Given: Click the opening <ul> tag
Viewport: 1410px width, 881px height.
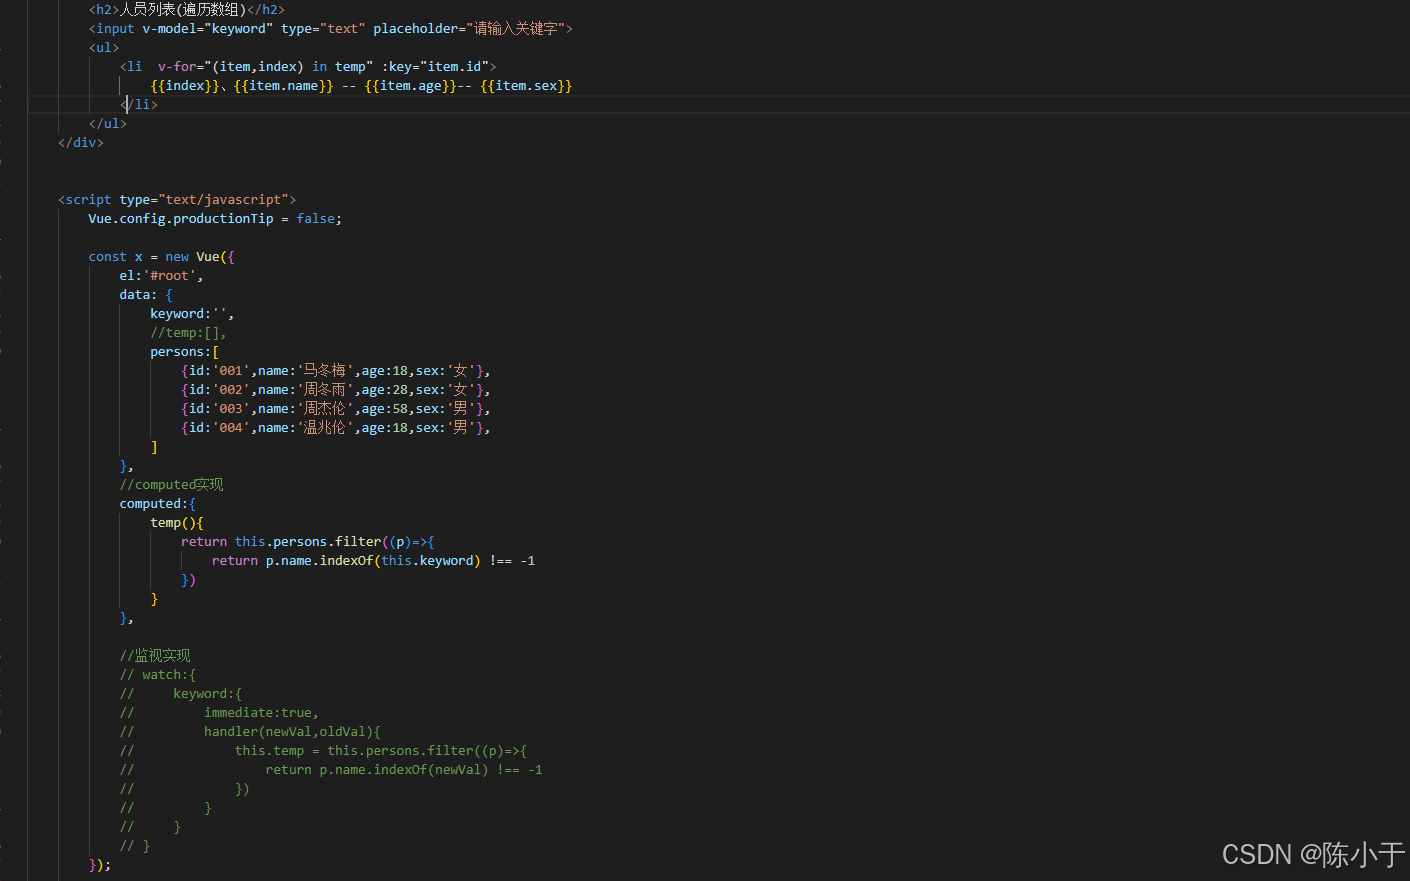Looking at the screenshot, I should click(x=104, y=47).
